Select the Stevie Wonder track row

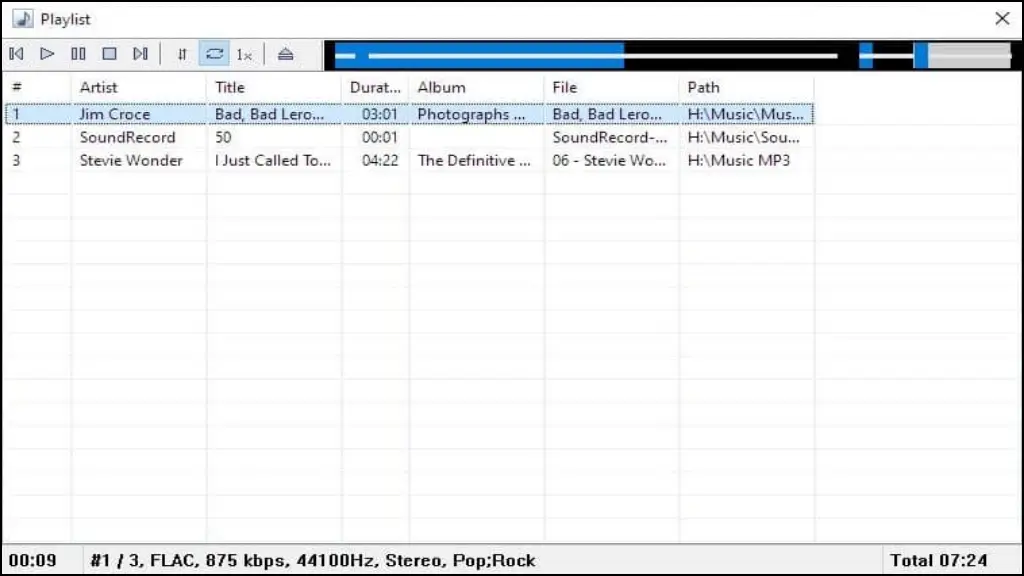coord(409,161)
